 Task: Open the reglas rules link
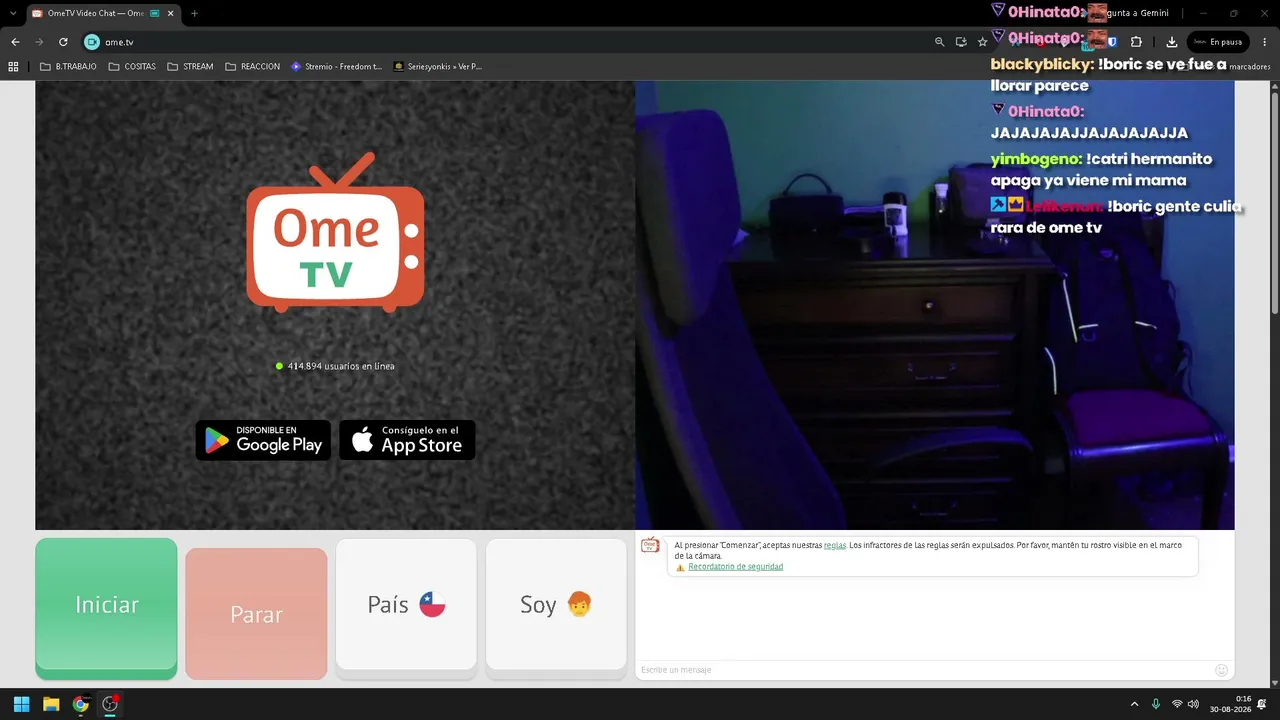(835, 545)
